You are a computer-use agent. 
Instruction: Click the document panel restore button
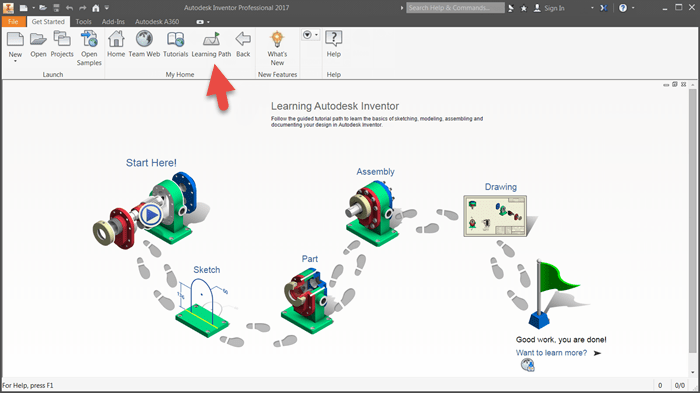click(x=675, y=84)
